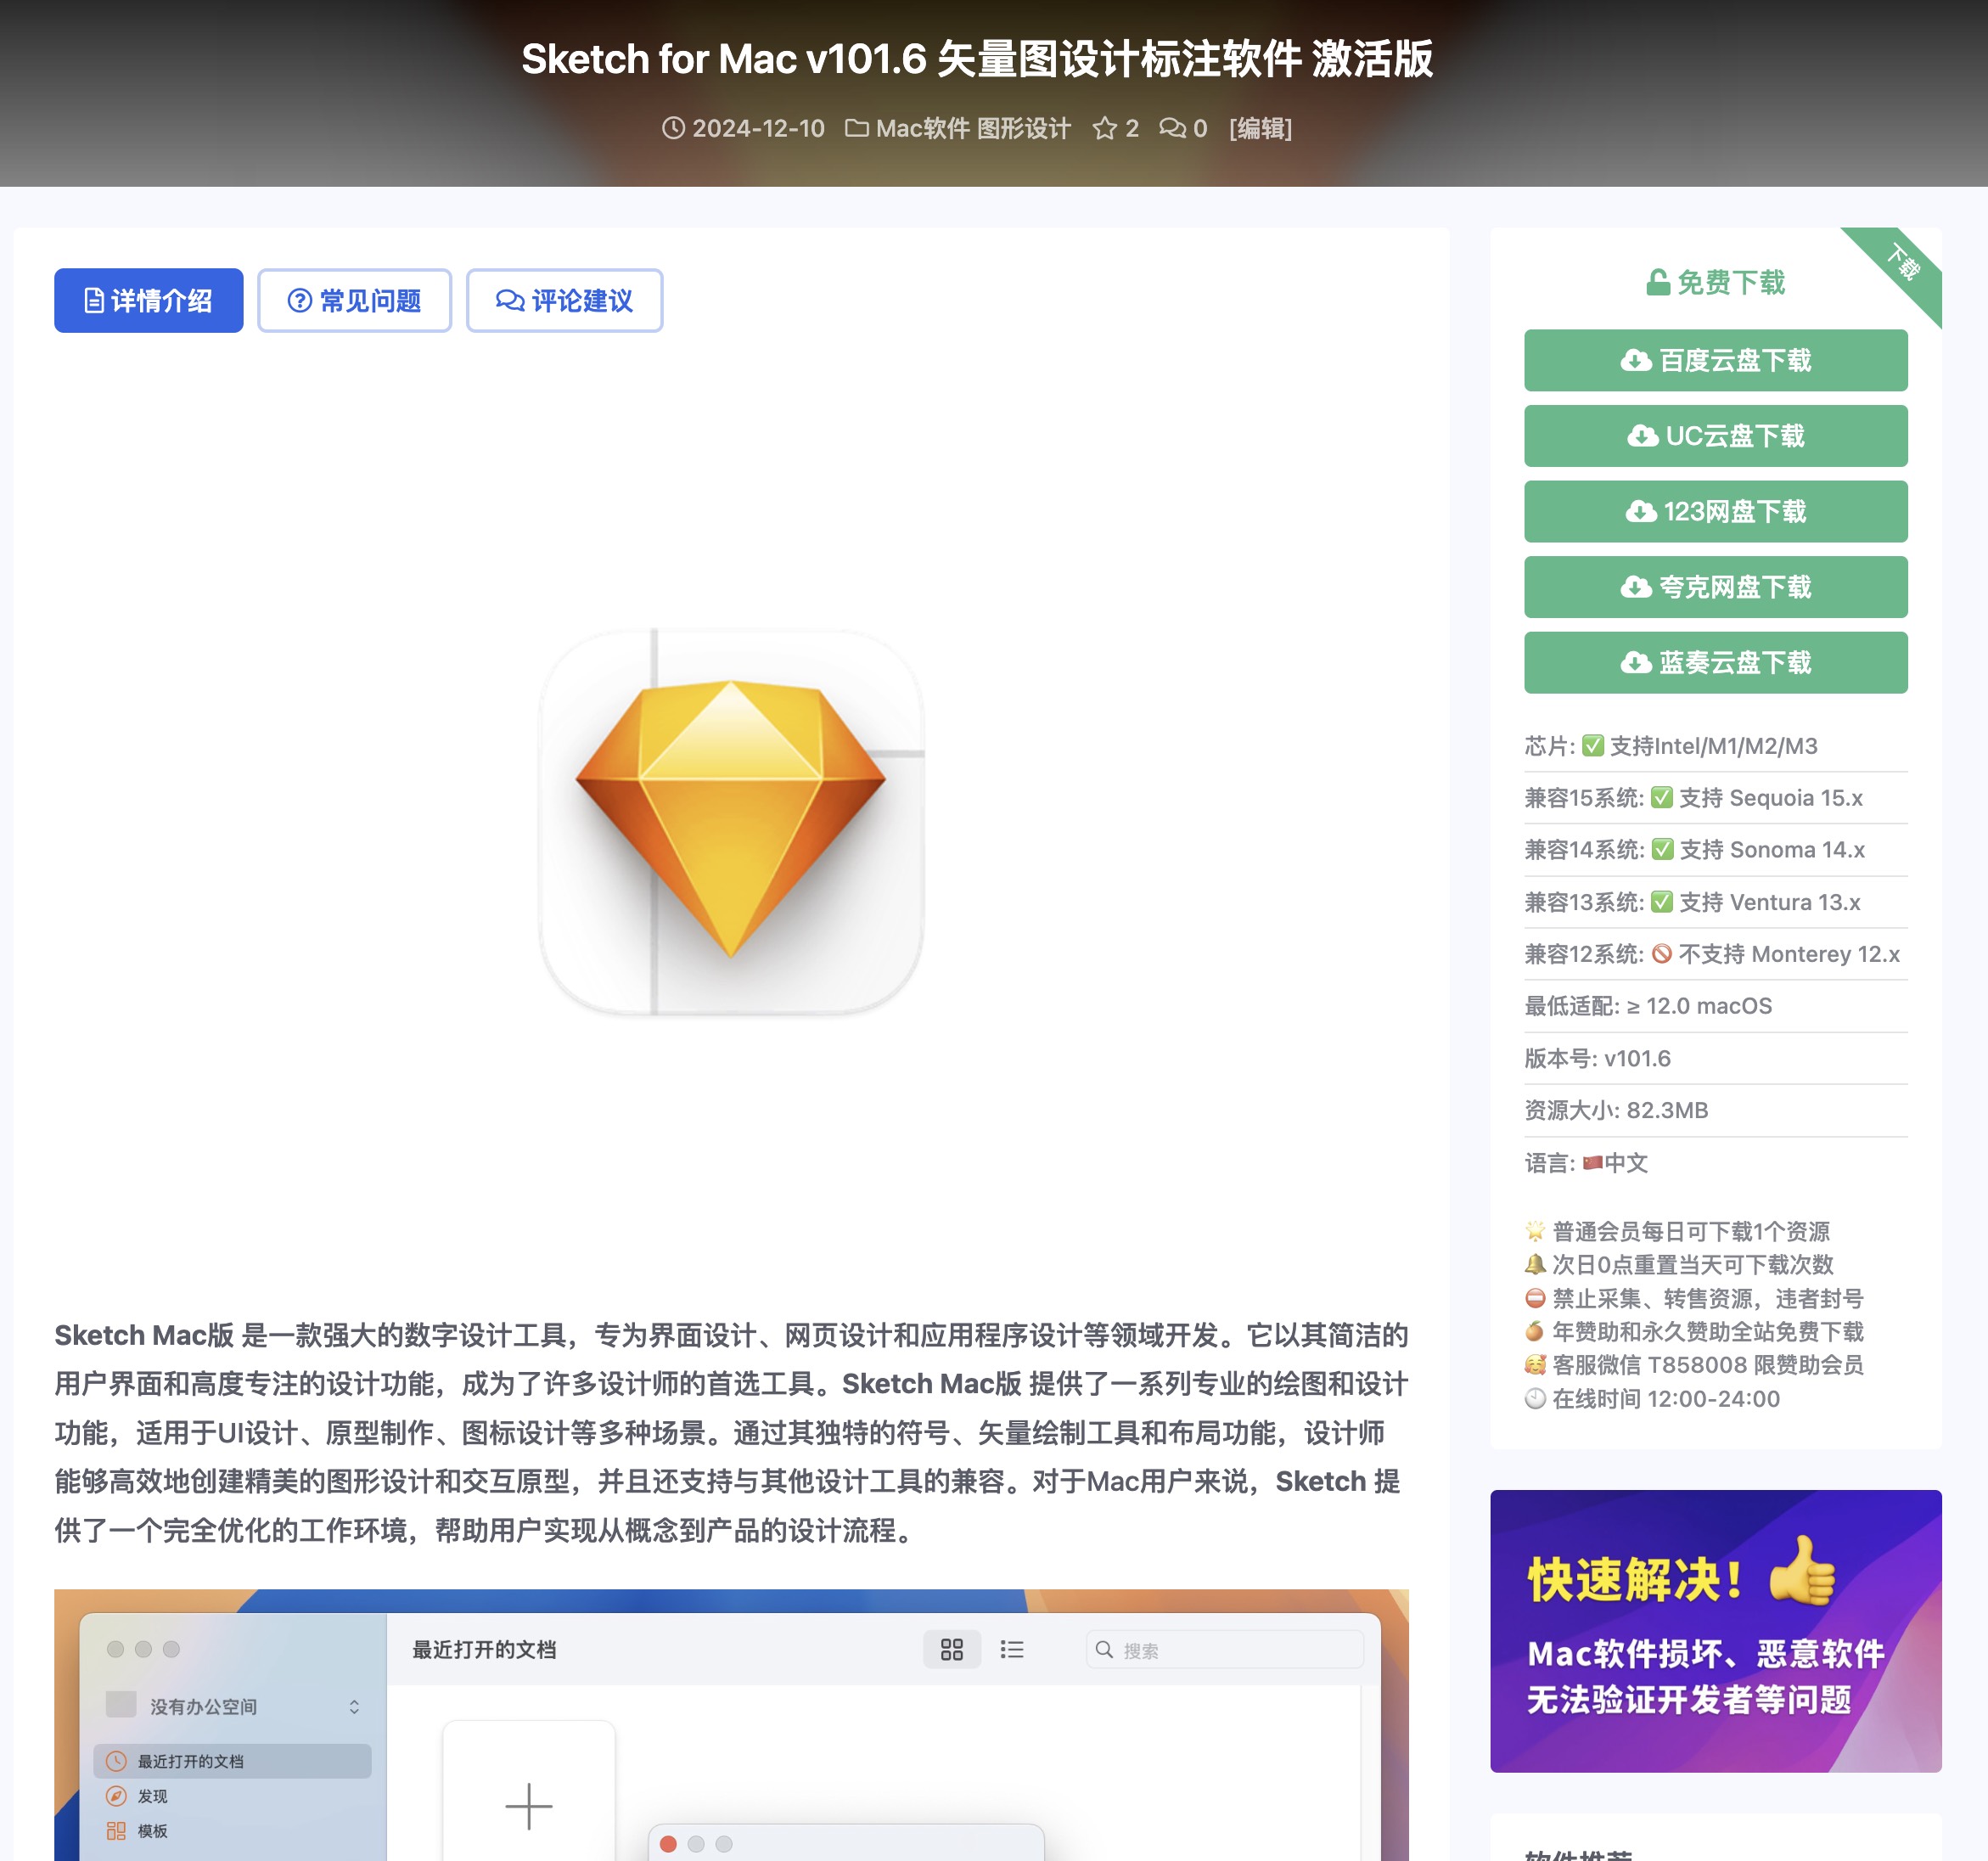
Task: Open the 图形设计 category link
Action: [x=1023, y=128]
